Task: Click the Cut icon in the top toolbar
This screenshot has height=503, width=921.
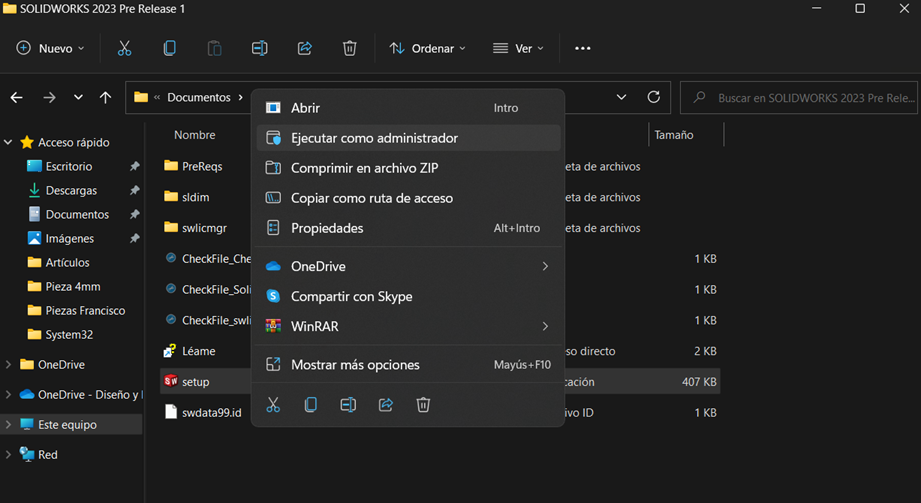Action: [124, 48]
